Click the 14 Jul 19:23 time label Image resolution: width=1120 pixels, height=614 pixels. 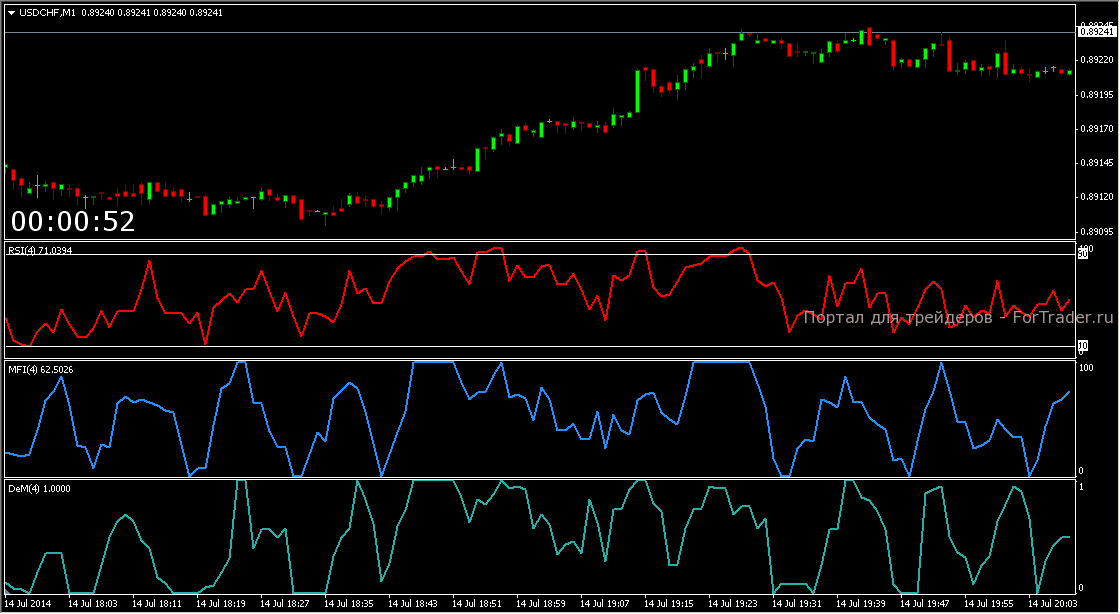pyautogui.click(x=734, y=603)
